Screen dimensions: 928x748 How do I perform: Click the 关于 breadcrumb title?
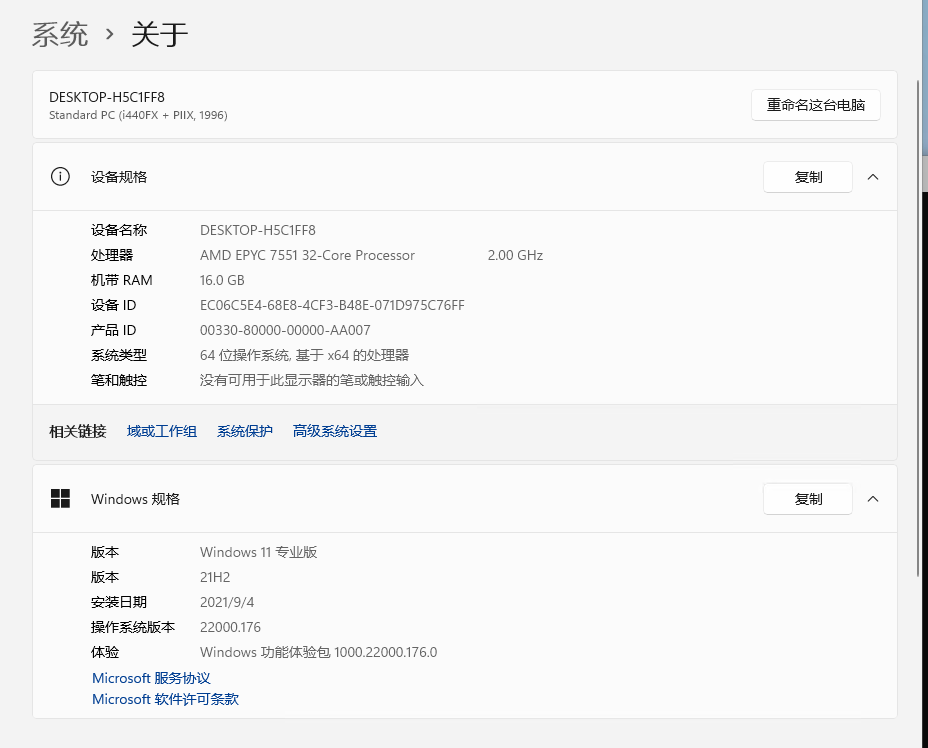click(x=159, y=34)
